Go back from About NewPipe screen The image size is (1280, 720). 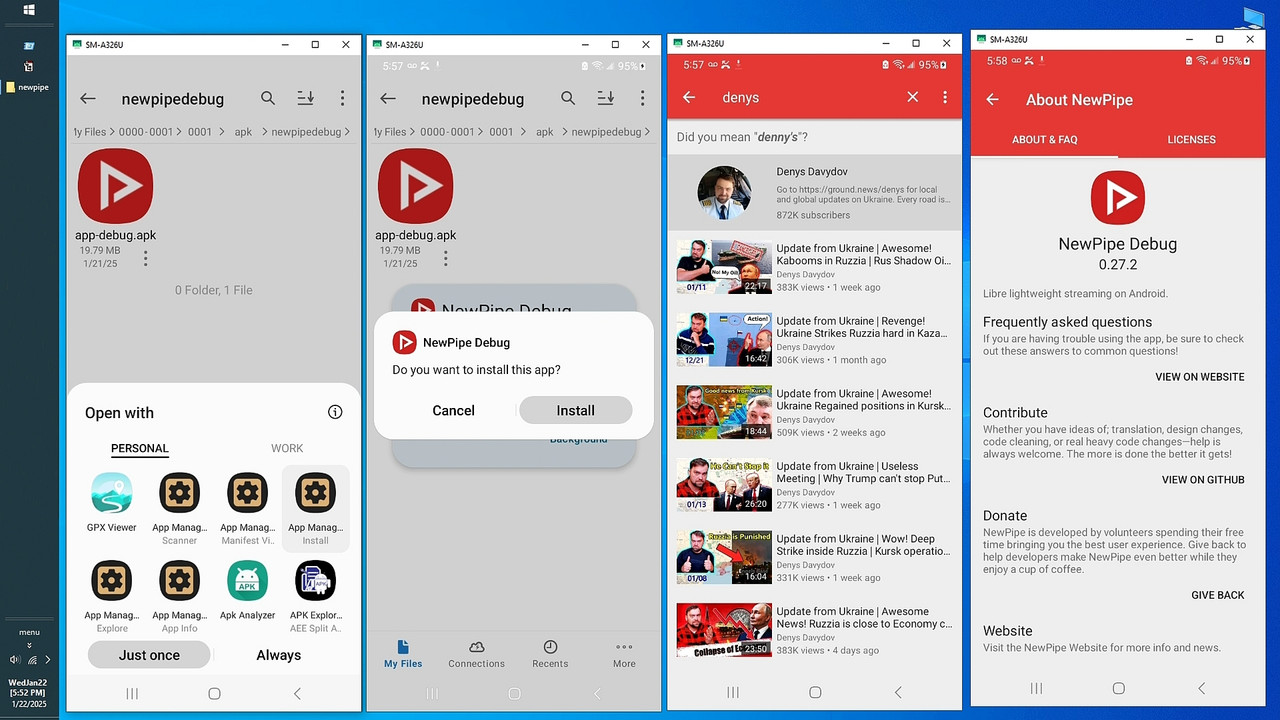tap(992, 99)
